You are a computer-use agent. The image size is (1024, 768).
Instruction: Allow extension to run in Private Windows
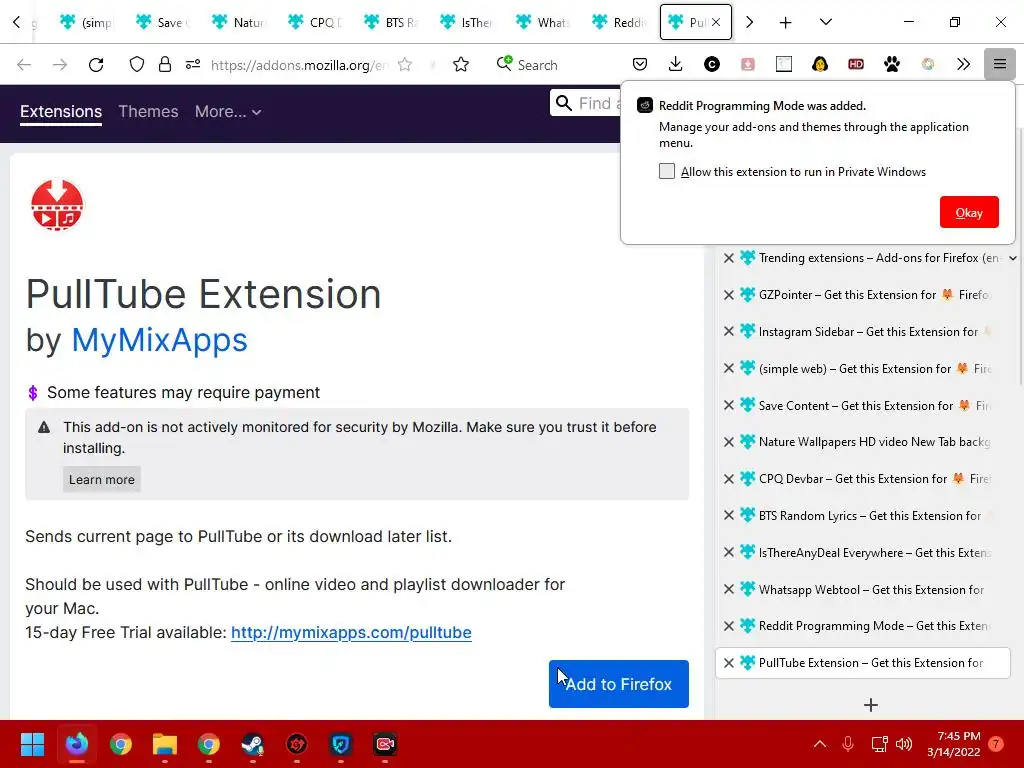pyautogui.click(x=667, y=171)
